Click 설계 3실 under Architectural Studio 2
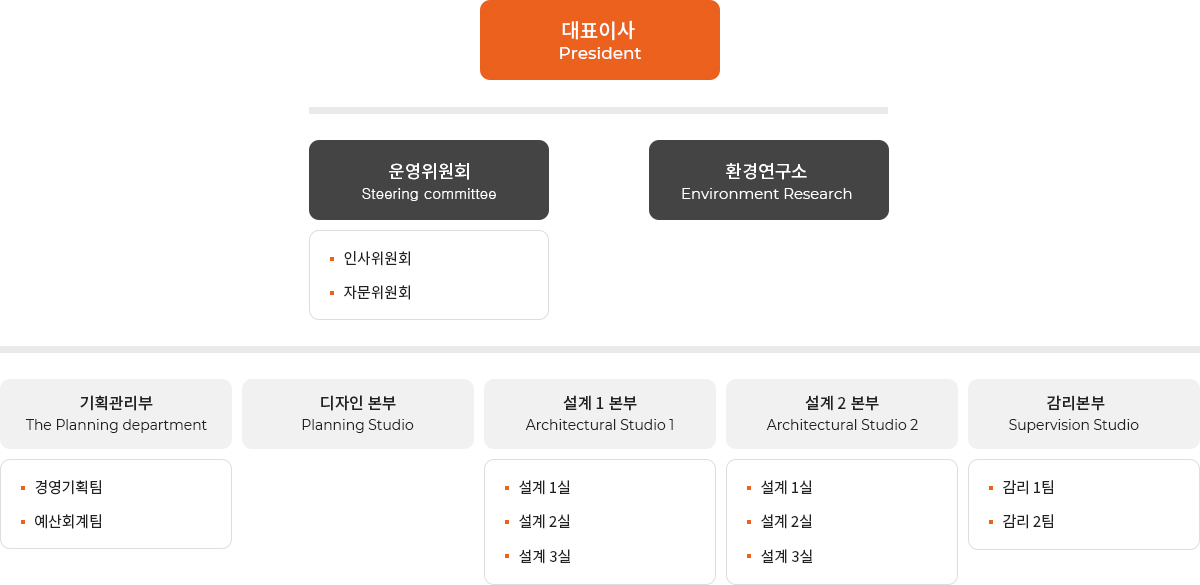This screenshot has height=585, width=1200. pyautogui.click(x=787, y=556)
